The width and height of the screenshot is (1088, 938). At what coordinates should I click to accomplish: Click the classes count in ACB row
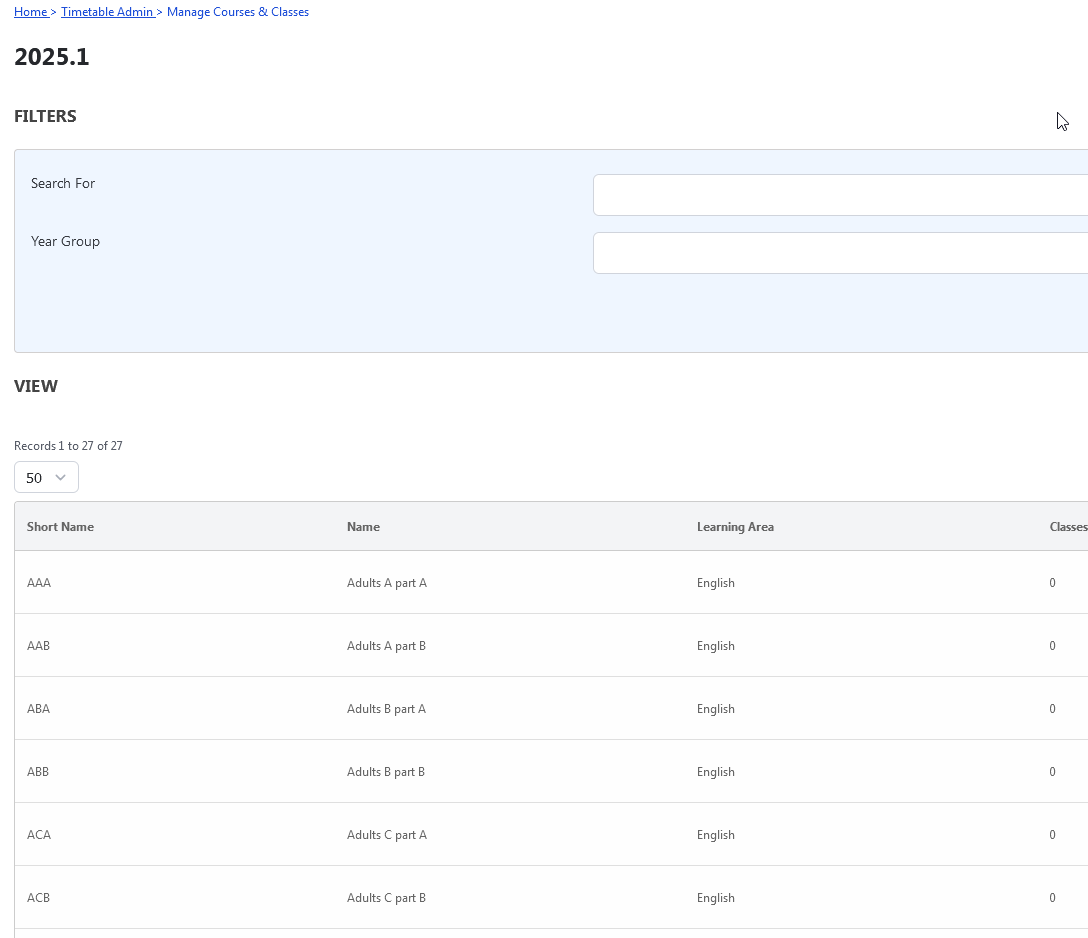(x=1053, y=898)
